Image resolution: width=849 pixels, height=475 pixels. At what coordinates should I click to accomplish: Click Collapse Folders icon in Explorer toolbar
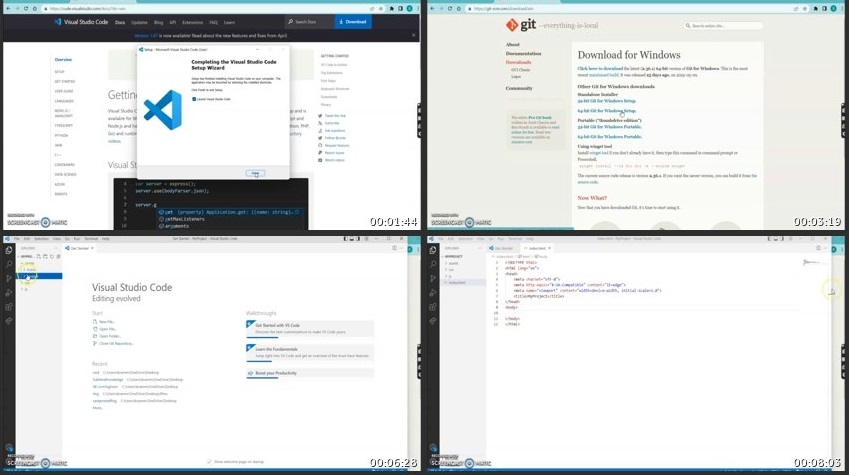pyautogui.click(x=58, y=256)
